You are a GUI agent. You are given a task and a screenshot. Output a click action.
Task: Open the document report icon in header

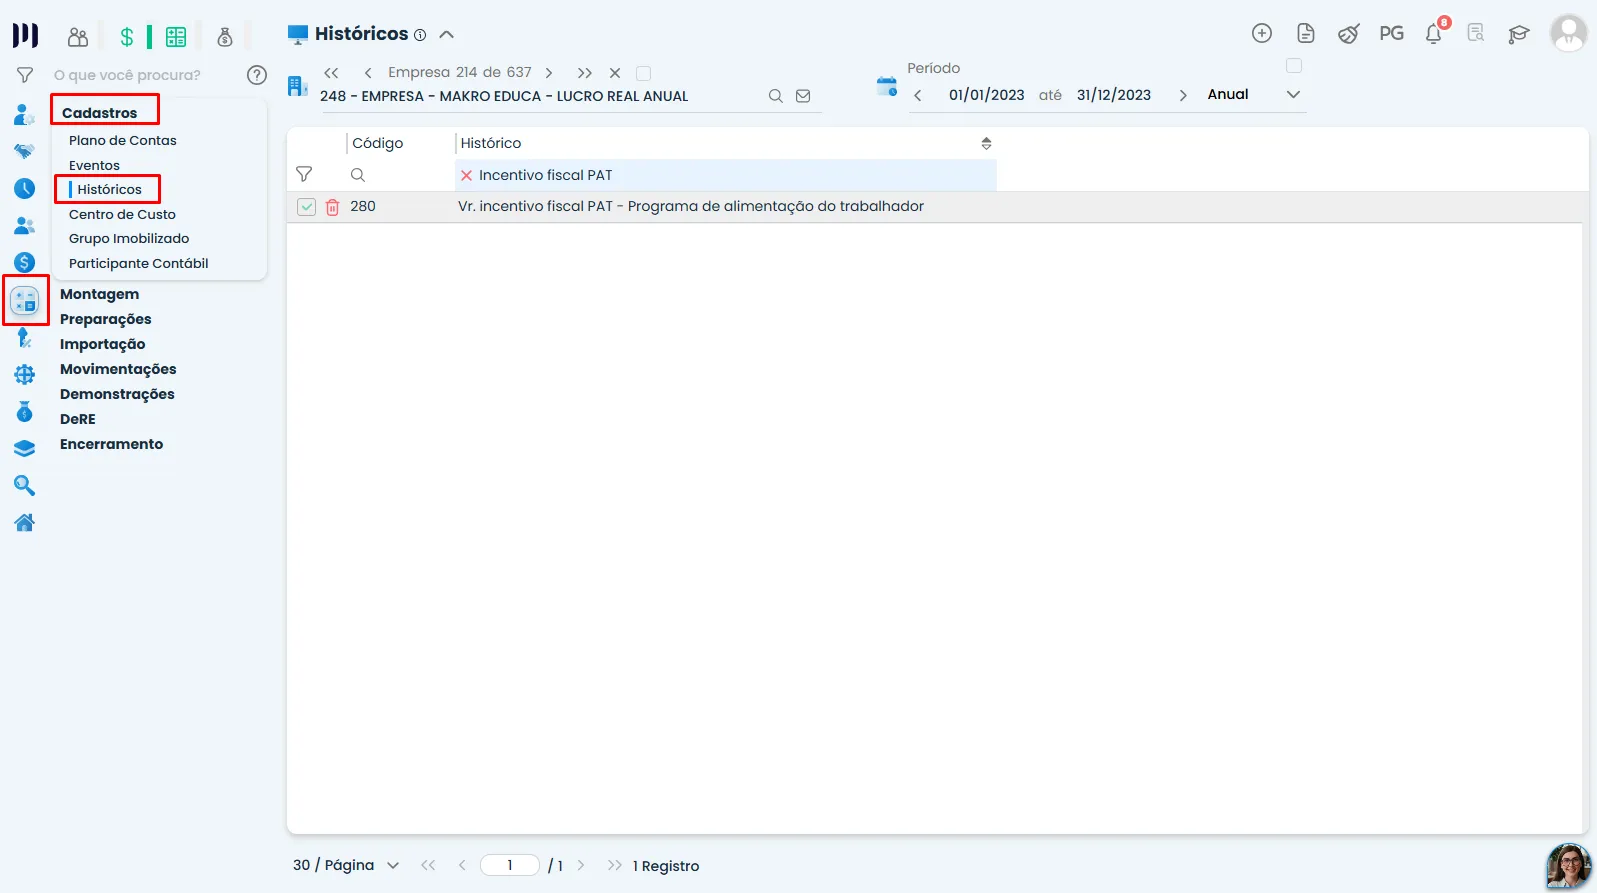pos(1305,33)
